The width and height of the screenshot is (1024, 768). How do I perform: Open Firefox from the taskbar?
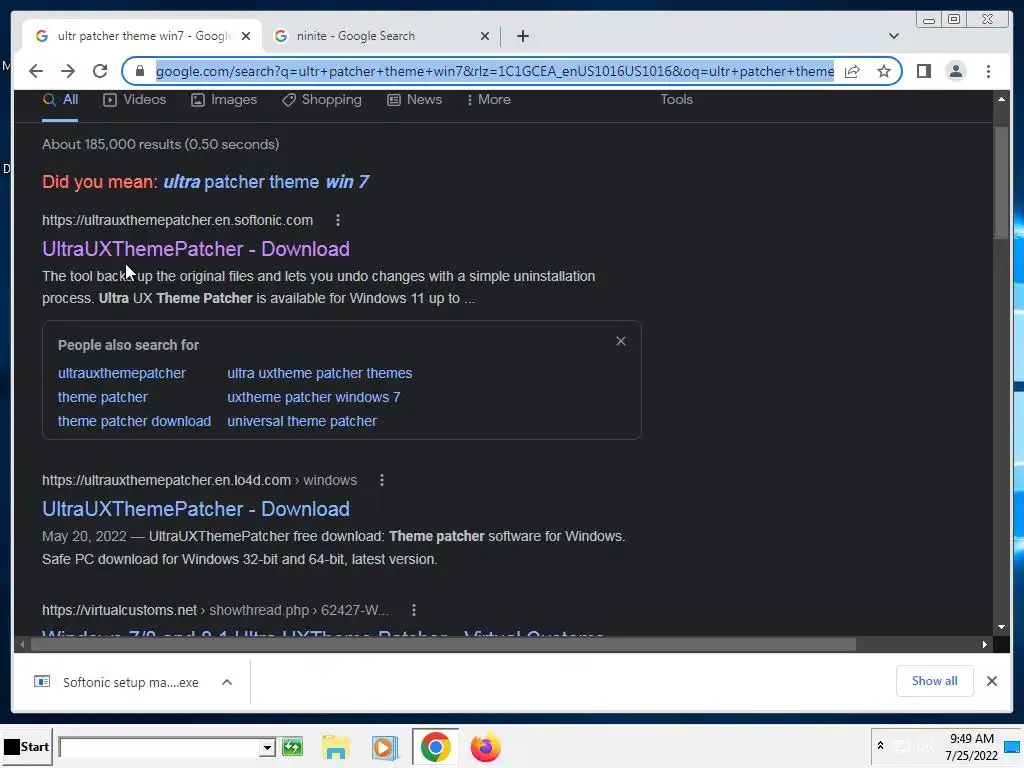pyautogui.click(x=485, y=747)
